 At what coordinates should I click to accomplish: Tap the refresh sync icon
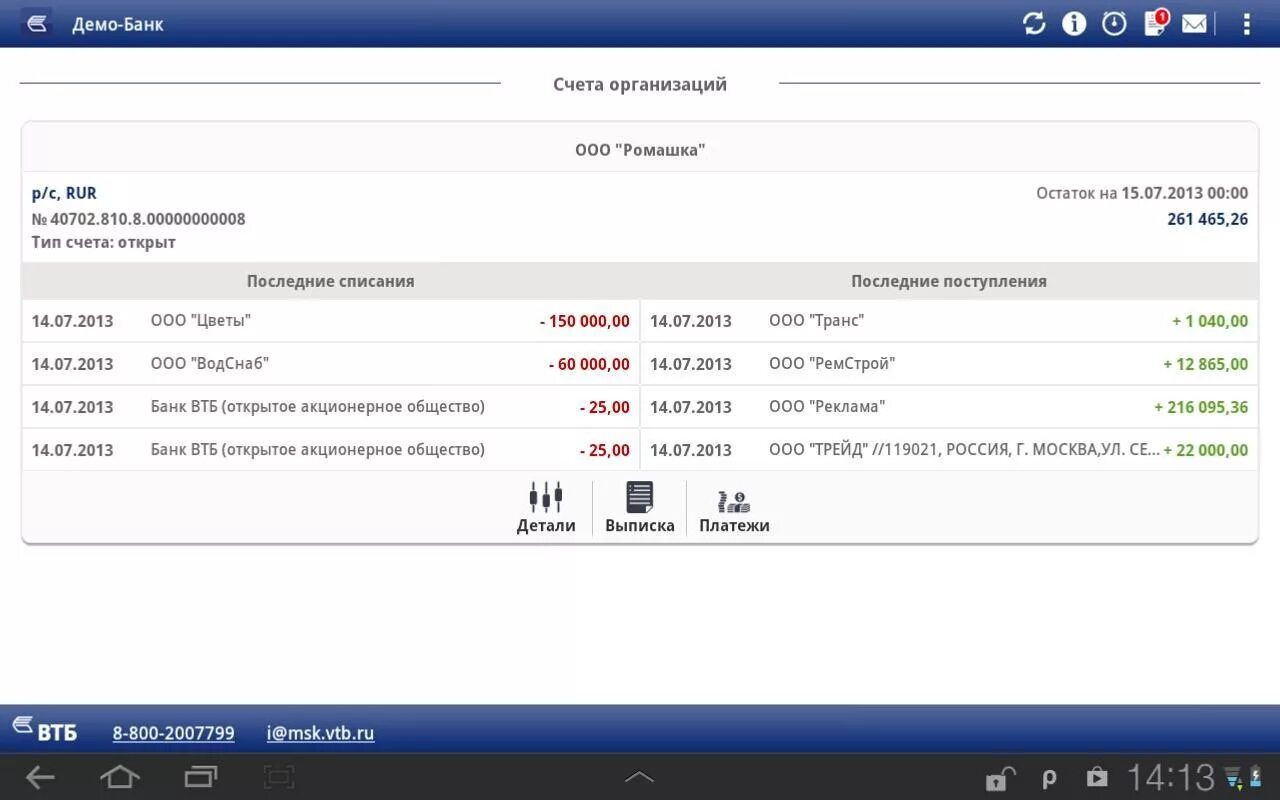point(1034,24)
